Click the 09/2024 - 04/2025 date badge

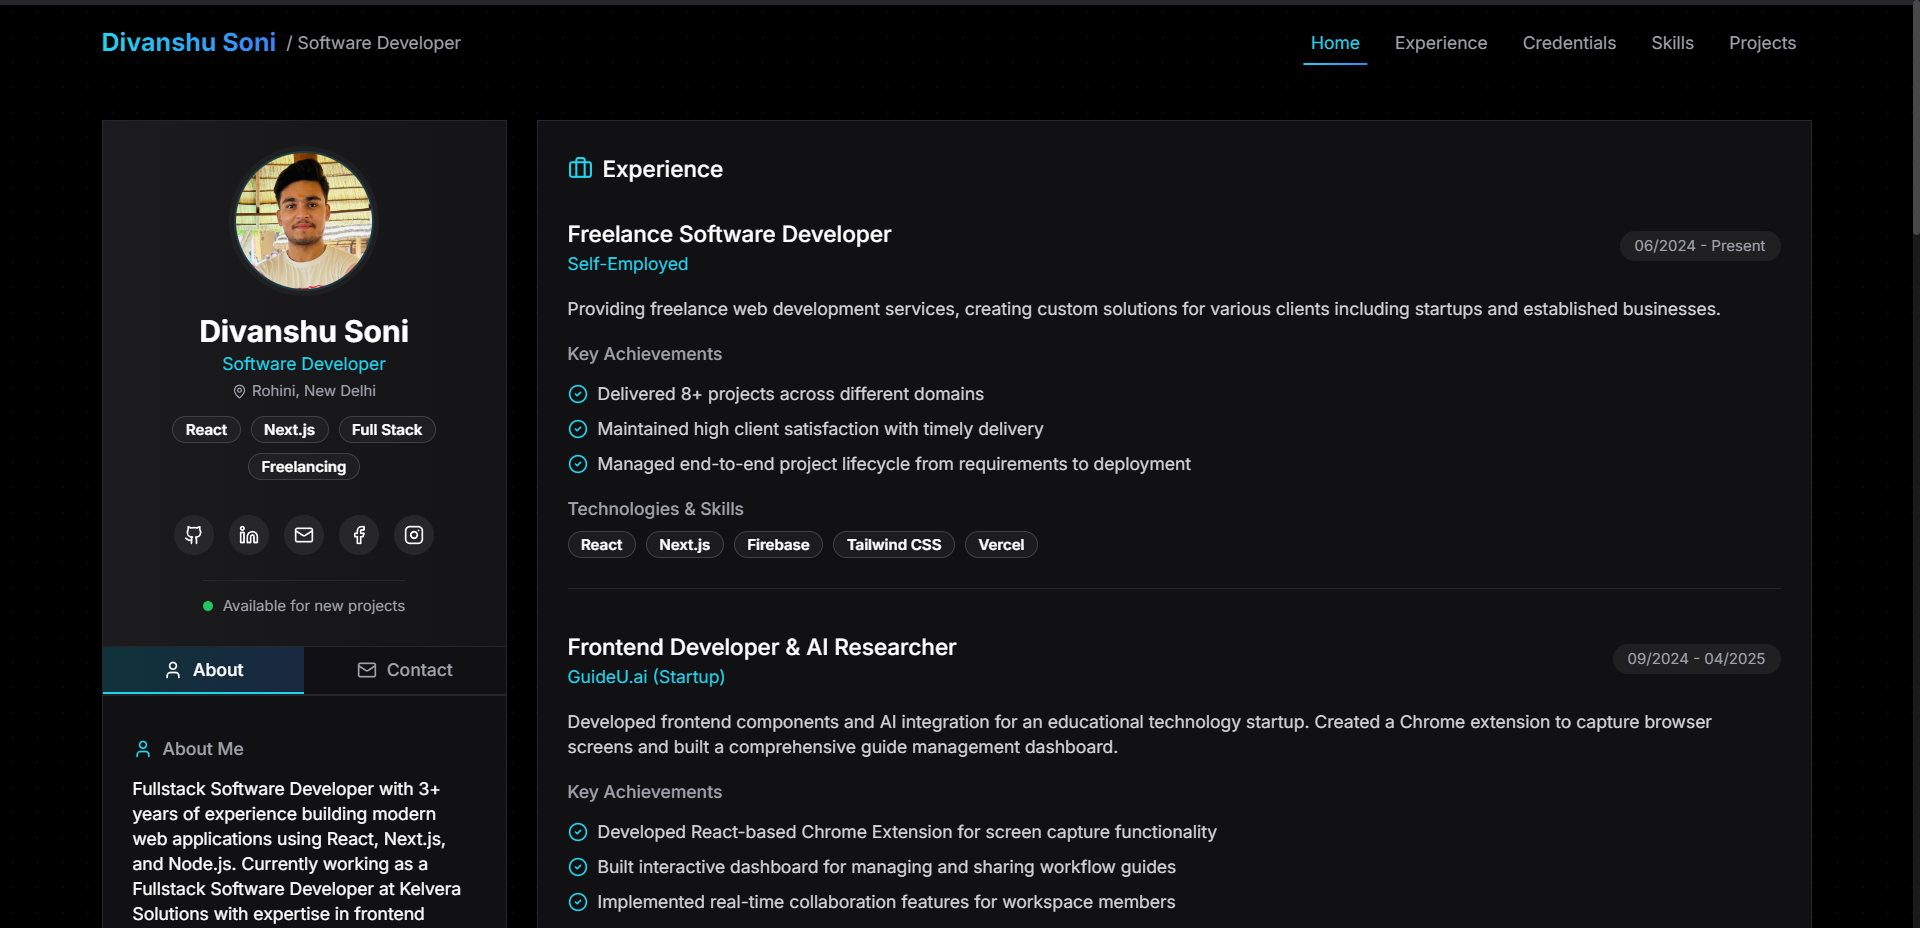pos(1696,659)
